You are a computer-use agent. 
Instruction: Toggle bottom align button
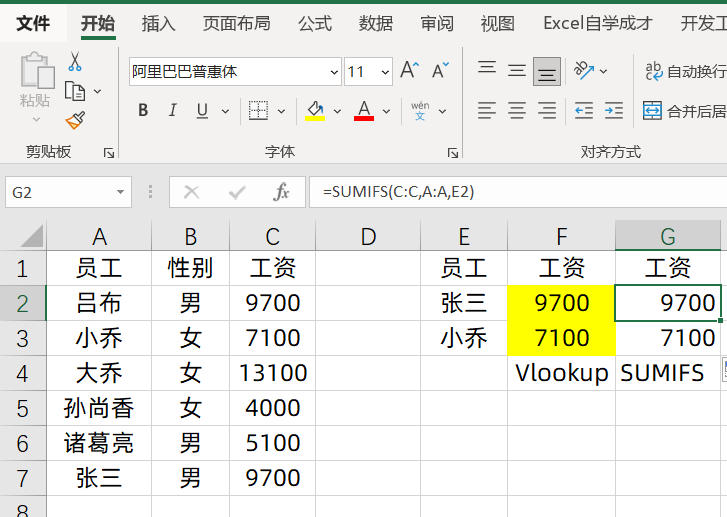(547, 71)
